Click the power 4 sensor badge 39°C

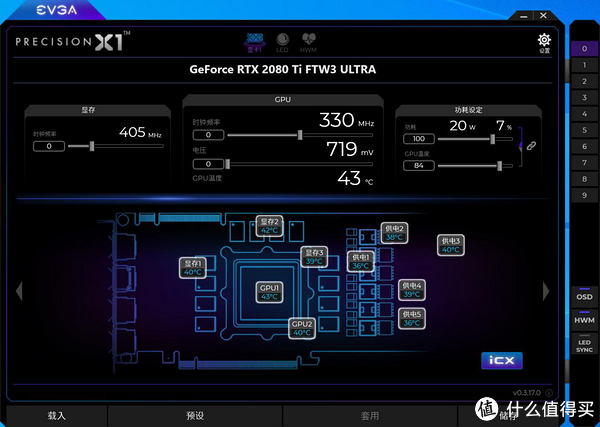pos(412,290)
